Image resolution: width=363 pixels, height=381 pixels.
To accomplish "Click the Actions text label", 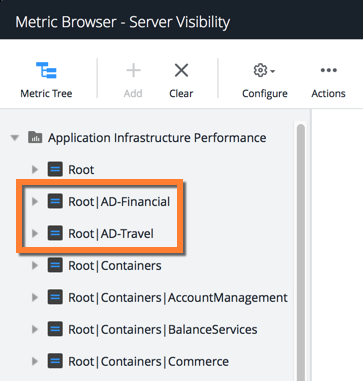I will point(328,93).
